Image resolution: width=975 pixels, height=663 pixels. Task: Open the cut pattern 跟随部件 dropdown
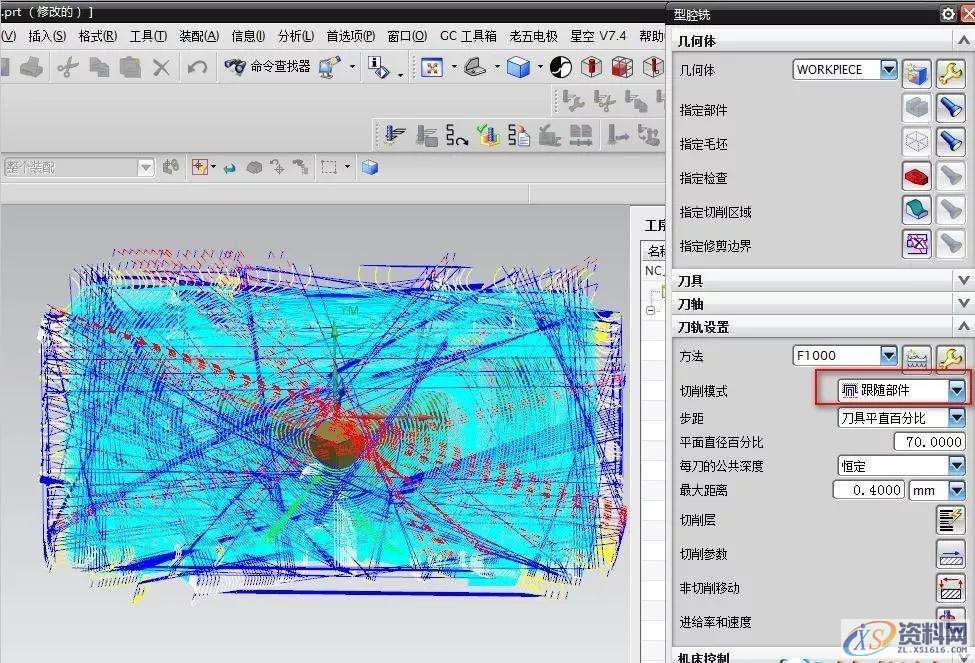point(956,390)
